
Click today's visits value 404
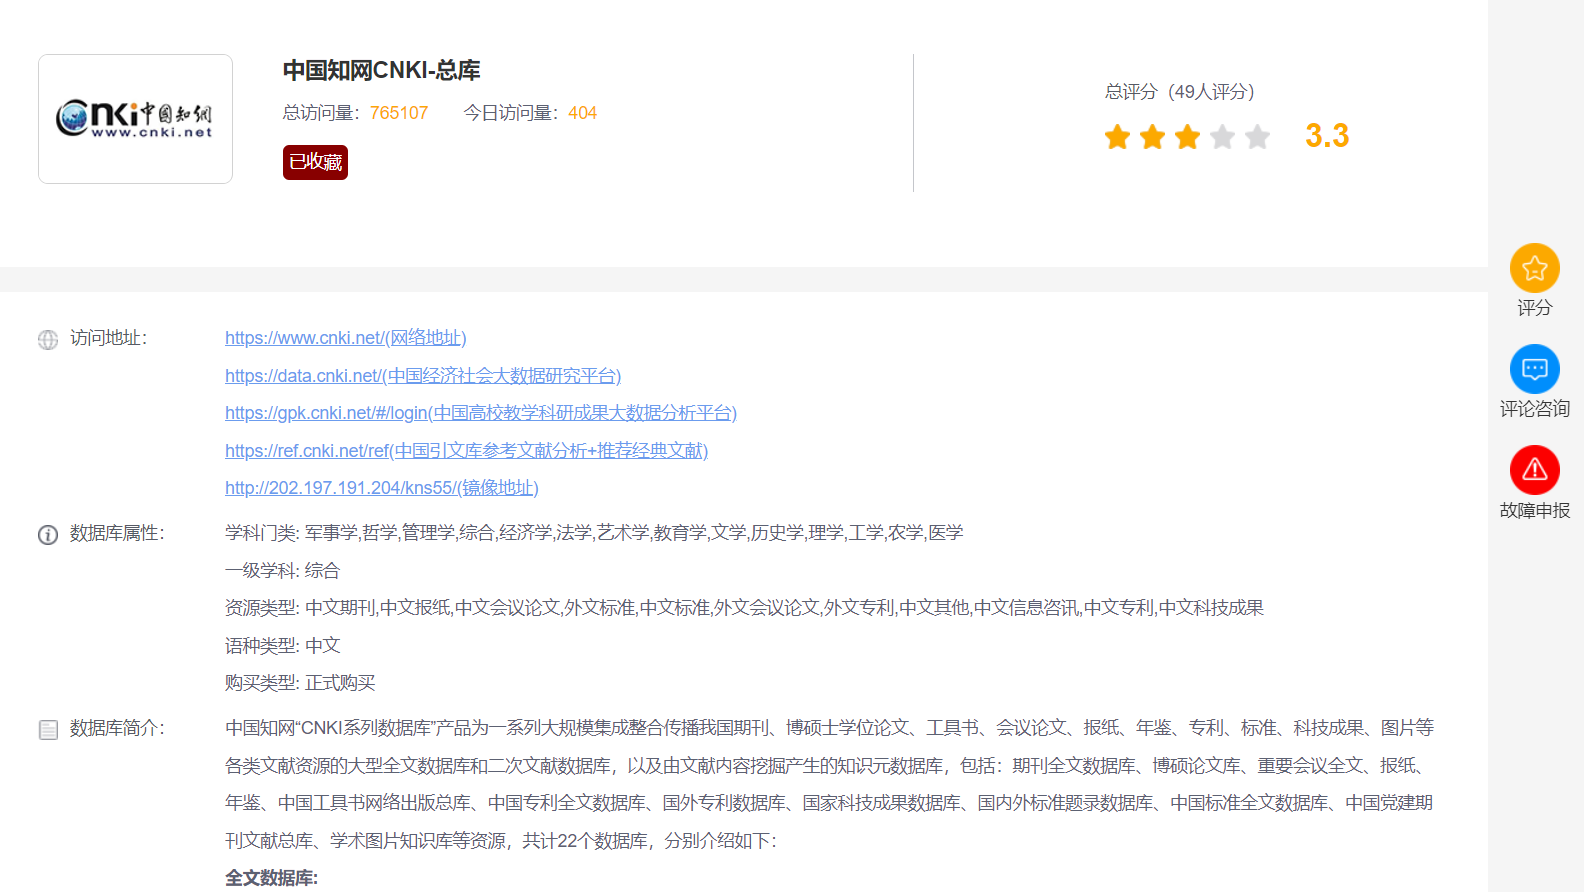click(582, 113)
